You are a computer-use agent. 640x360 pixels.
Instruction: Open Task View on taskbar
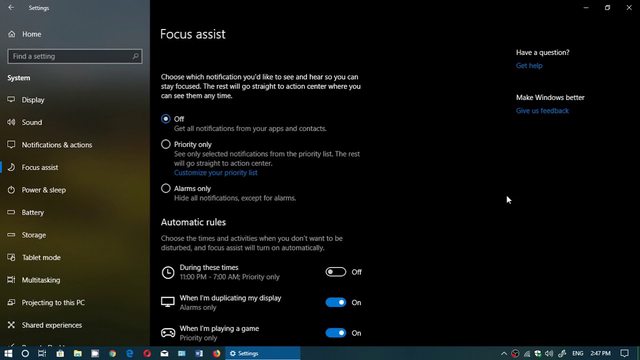point(42,353)
